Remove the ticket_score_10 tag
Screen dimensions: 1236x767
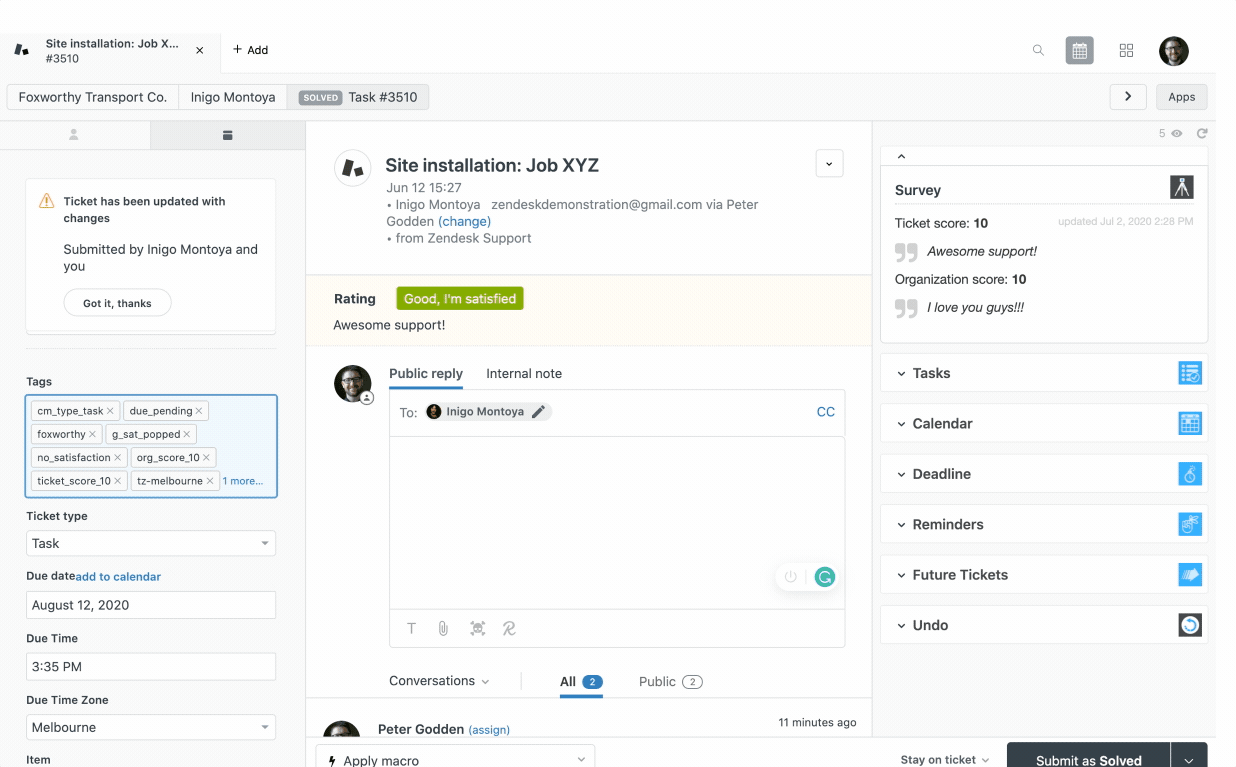coord(118,481)
